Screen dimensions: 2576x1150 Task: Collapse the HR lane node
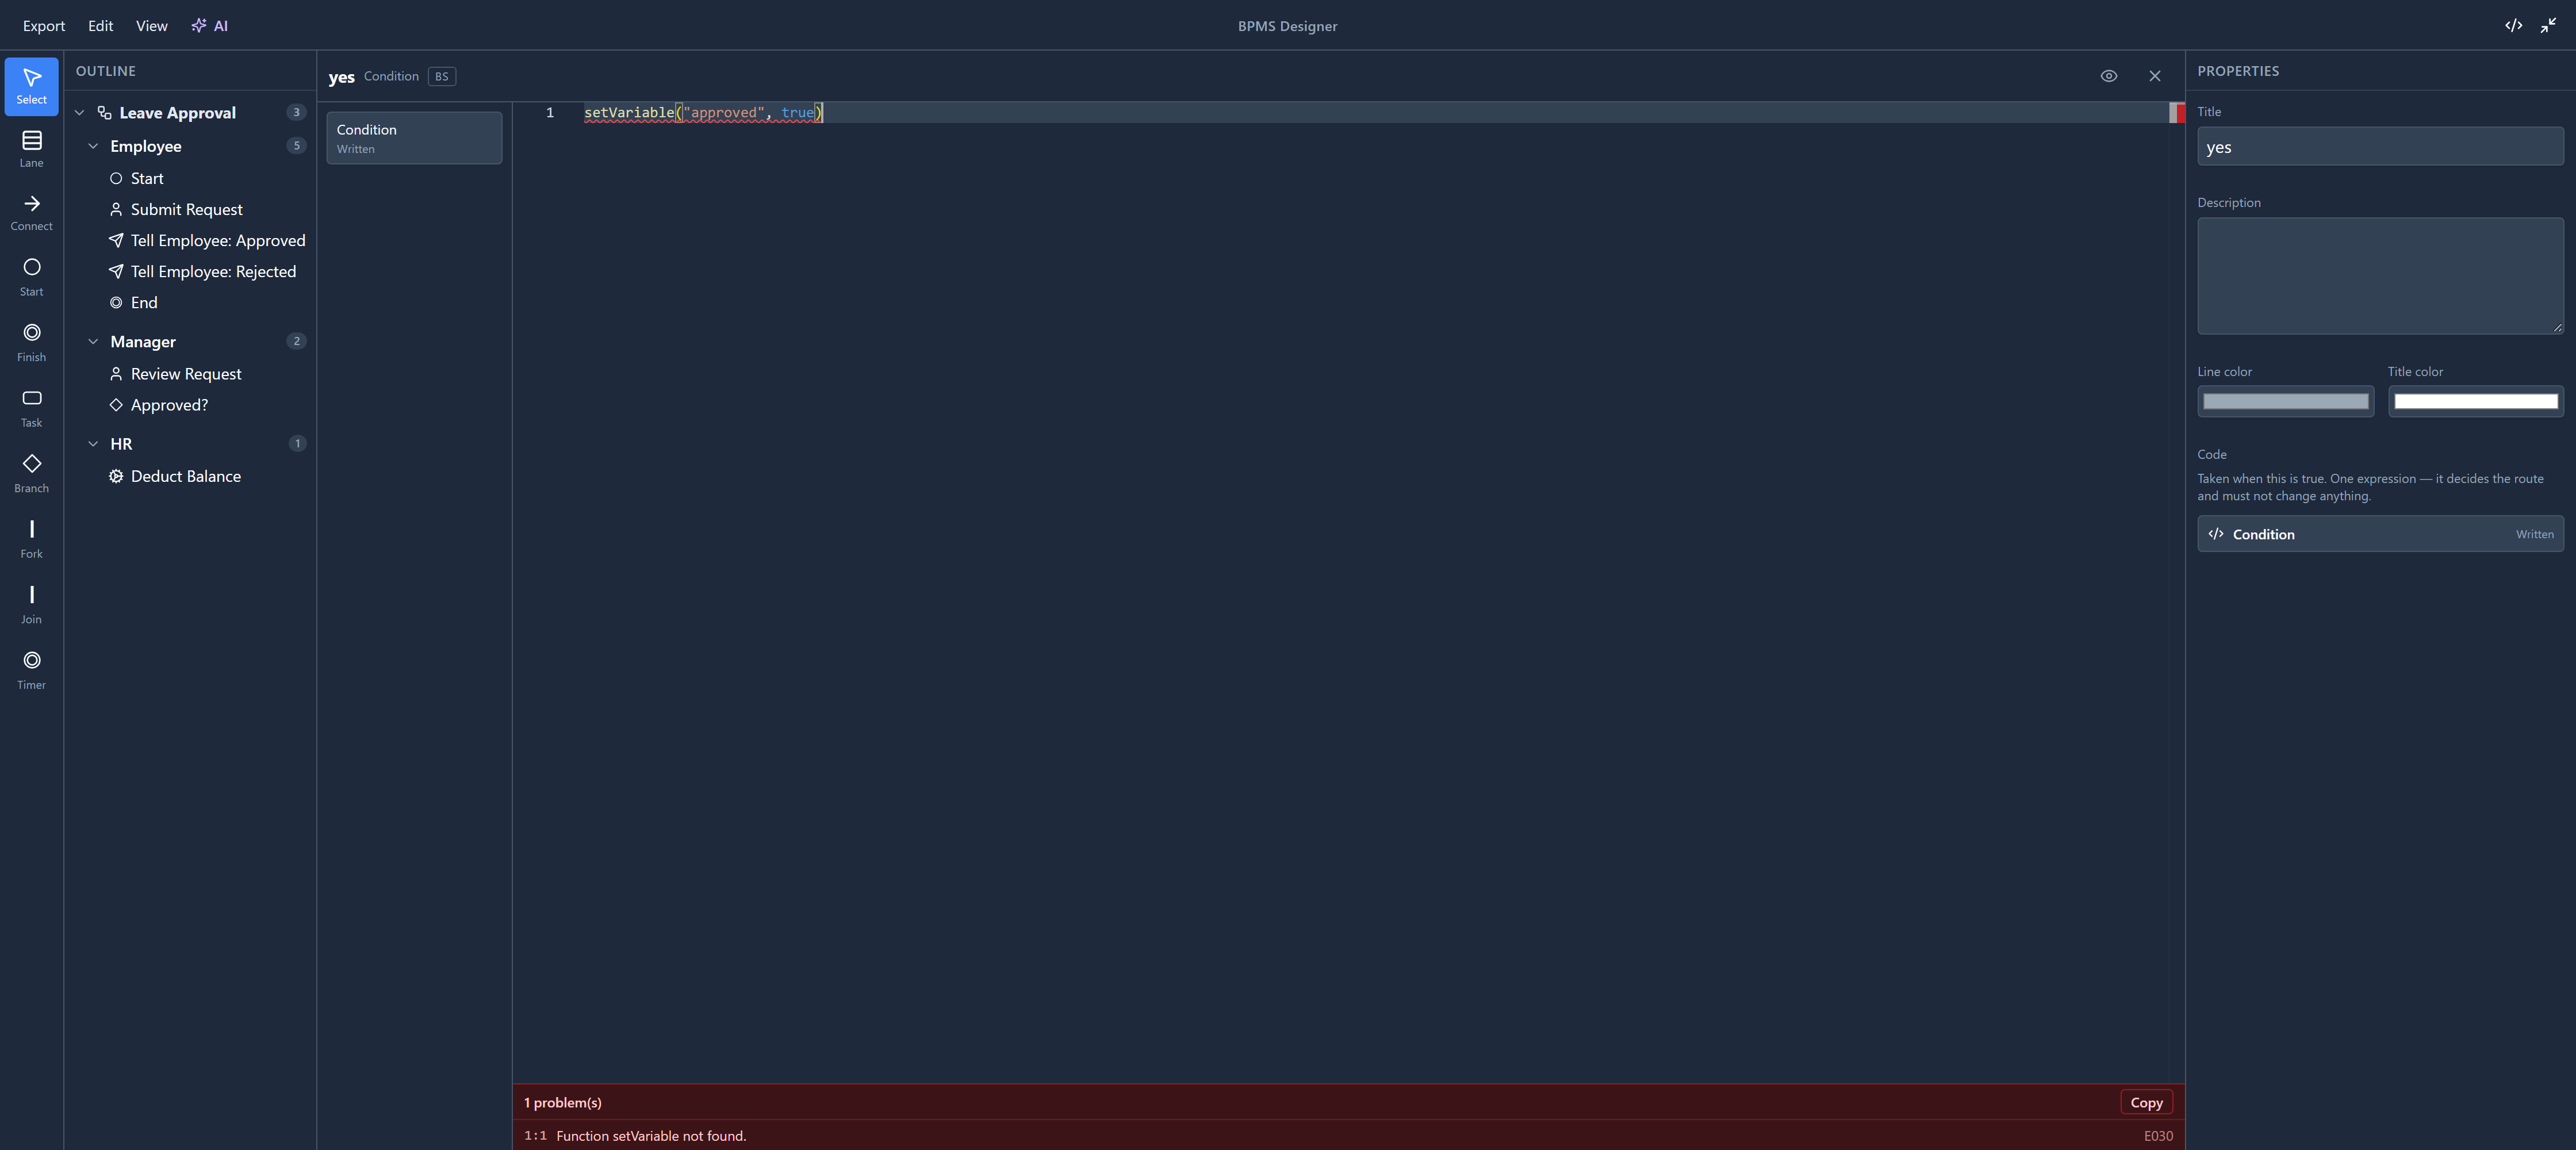(93, 444)
